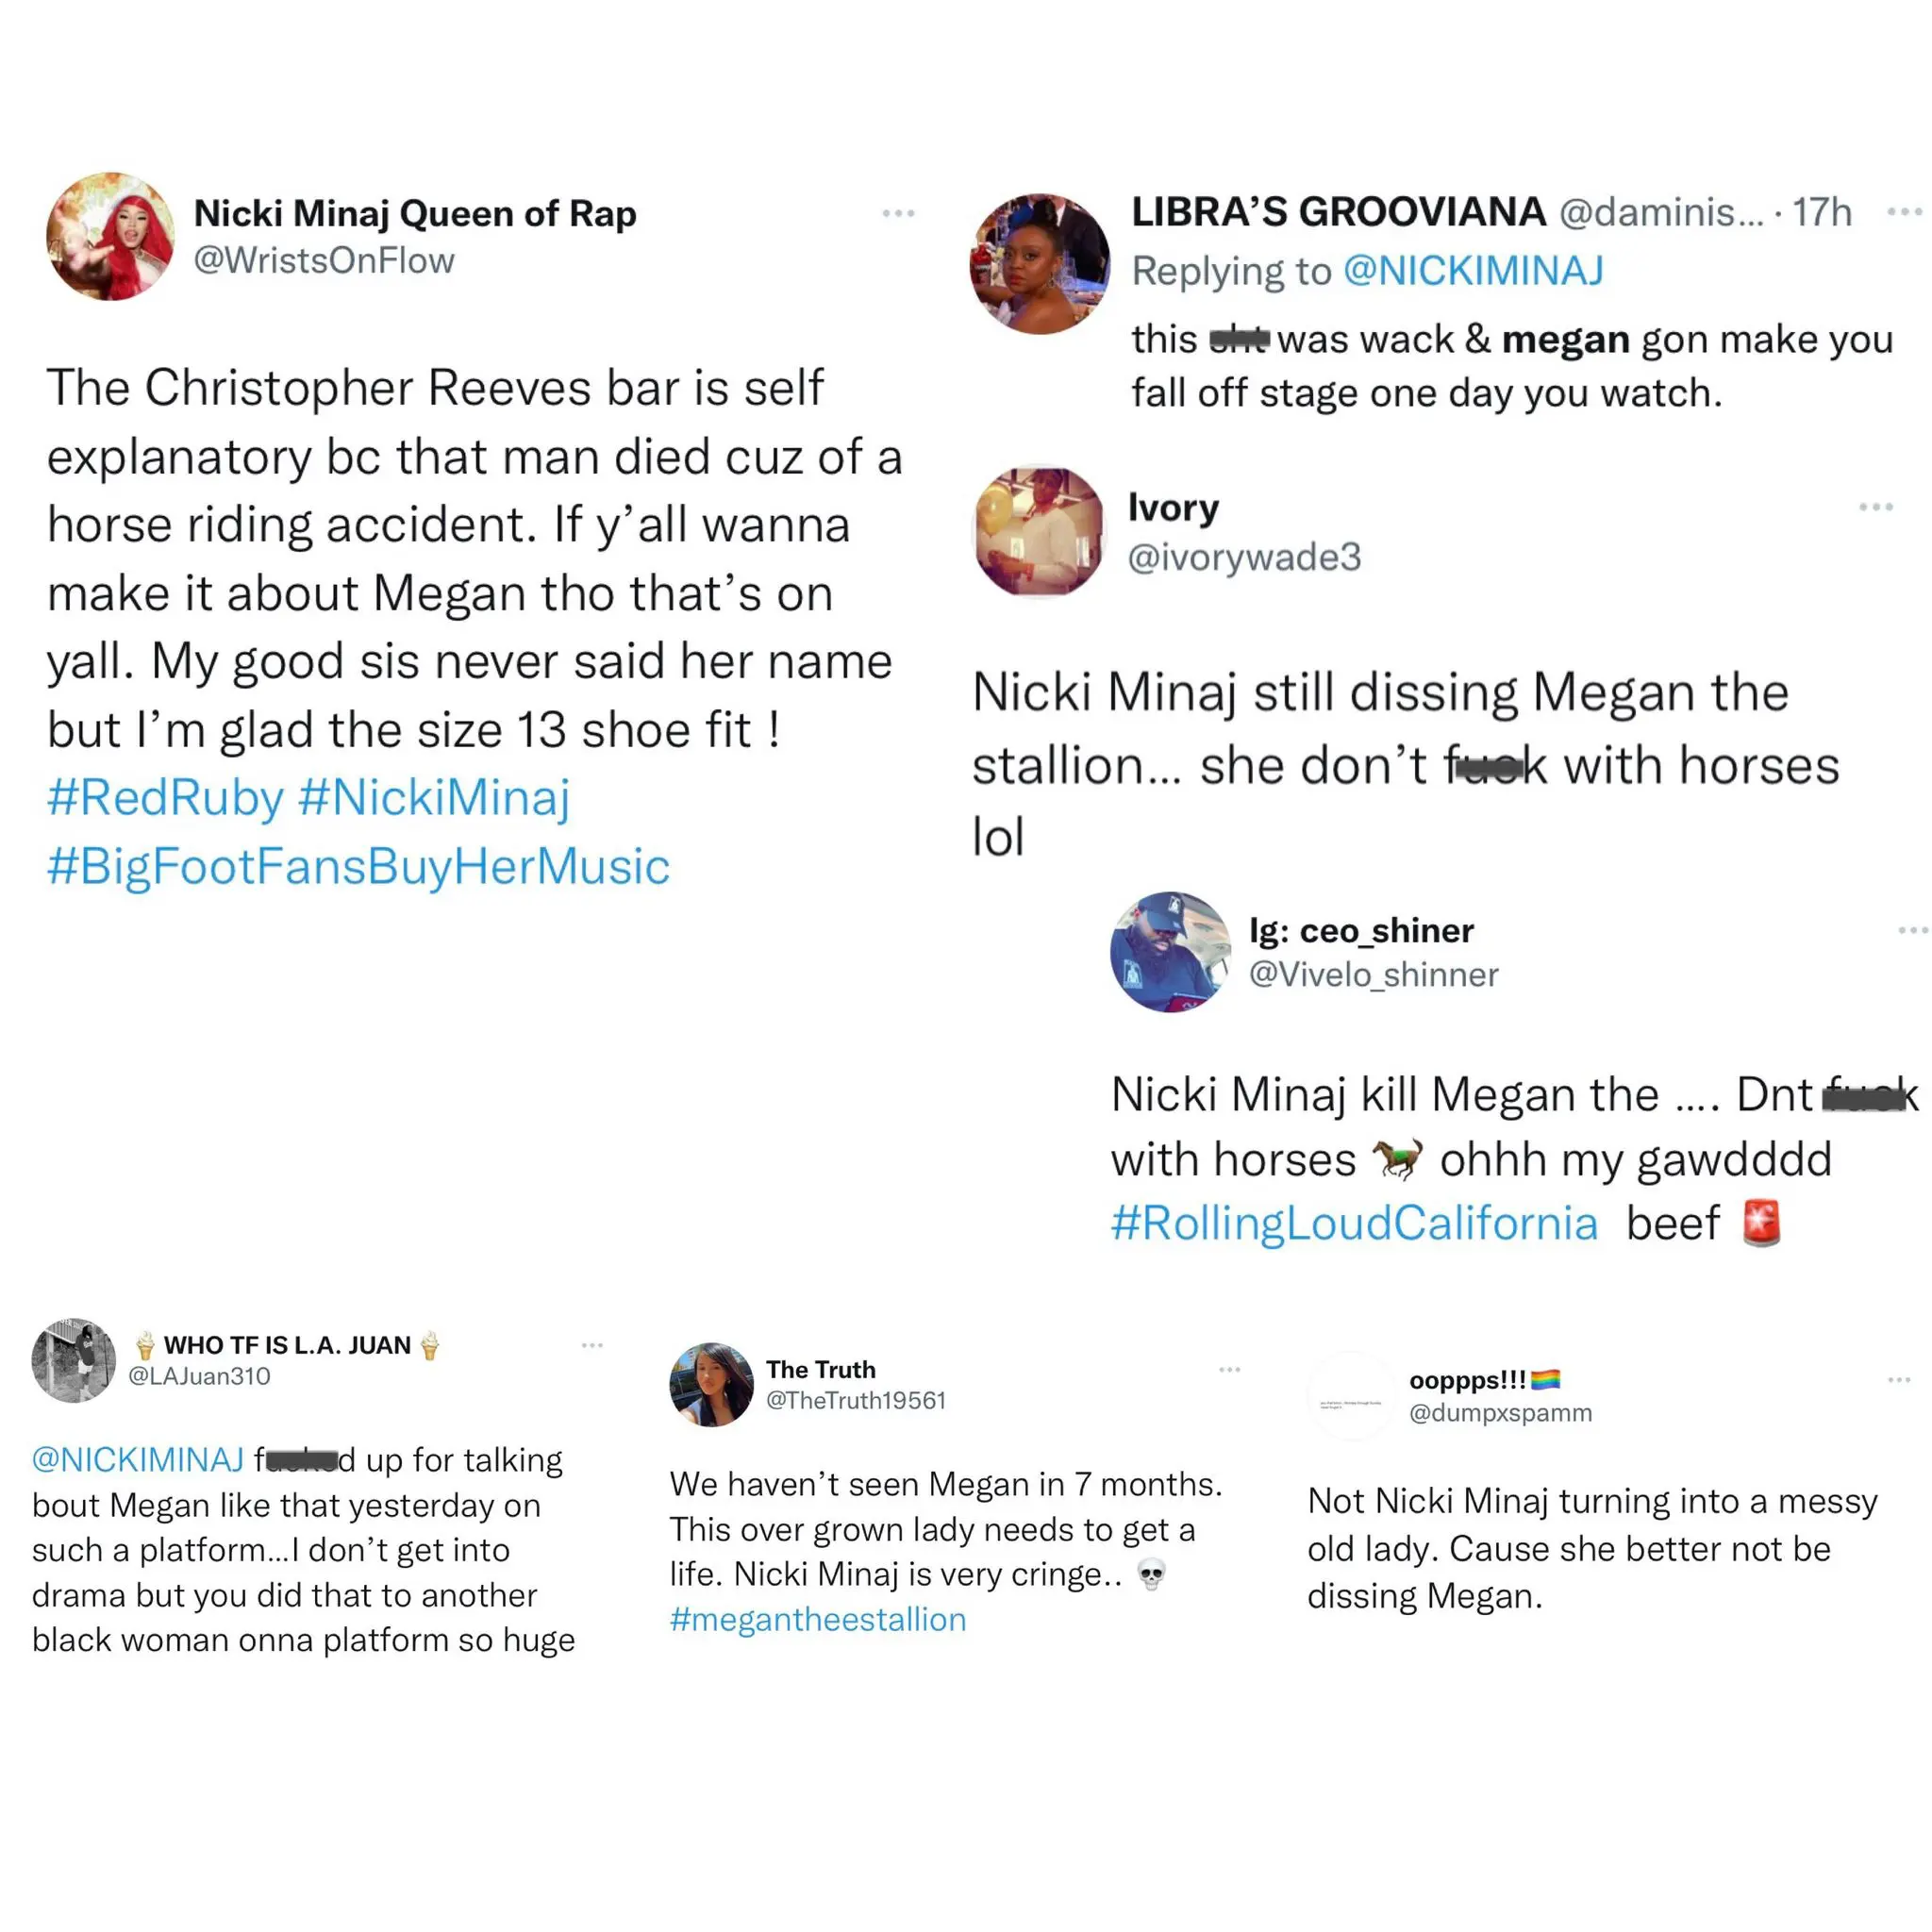1932x1932 pixels.
Task: Open three-dot menu on ooppps!!! tweet
Action: tap(1899, 1380)
